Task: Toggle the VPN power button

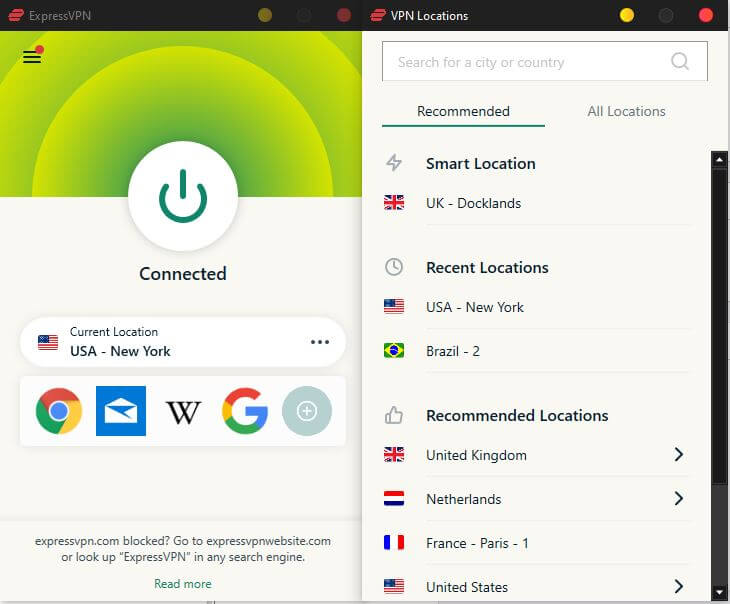Action: (183, 196)
